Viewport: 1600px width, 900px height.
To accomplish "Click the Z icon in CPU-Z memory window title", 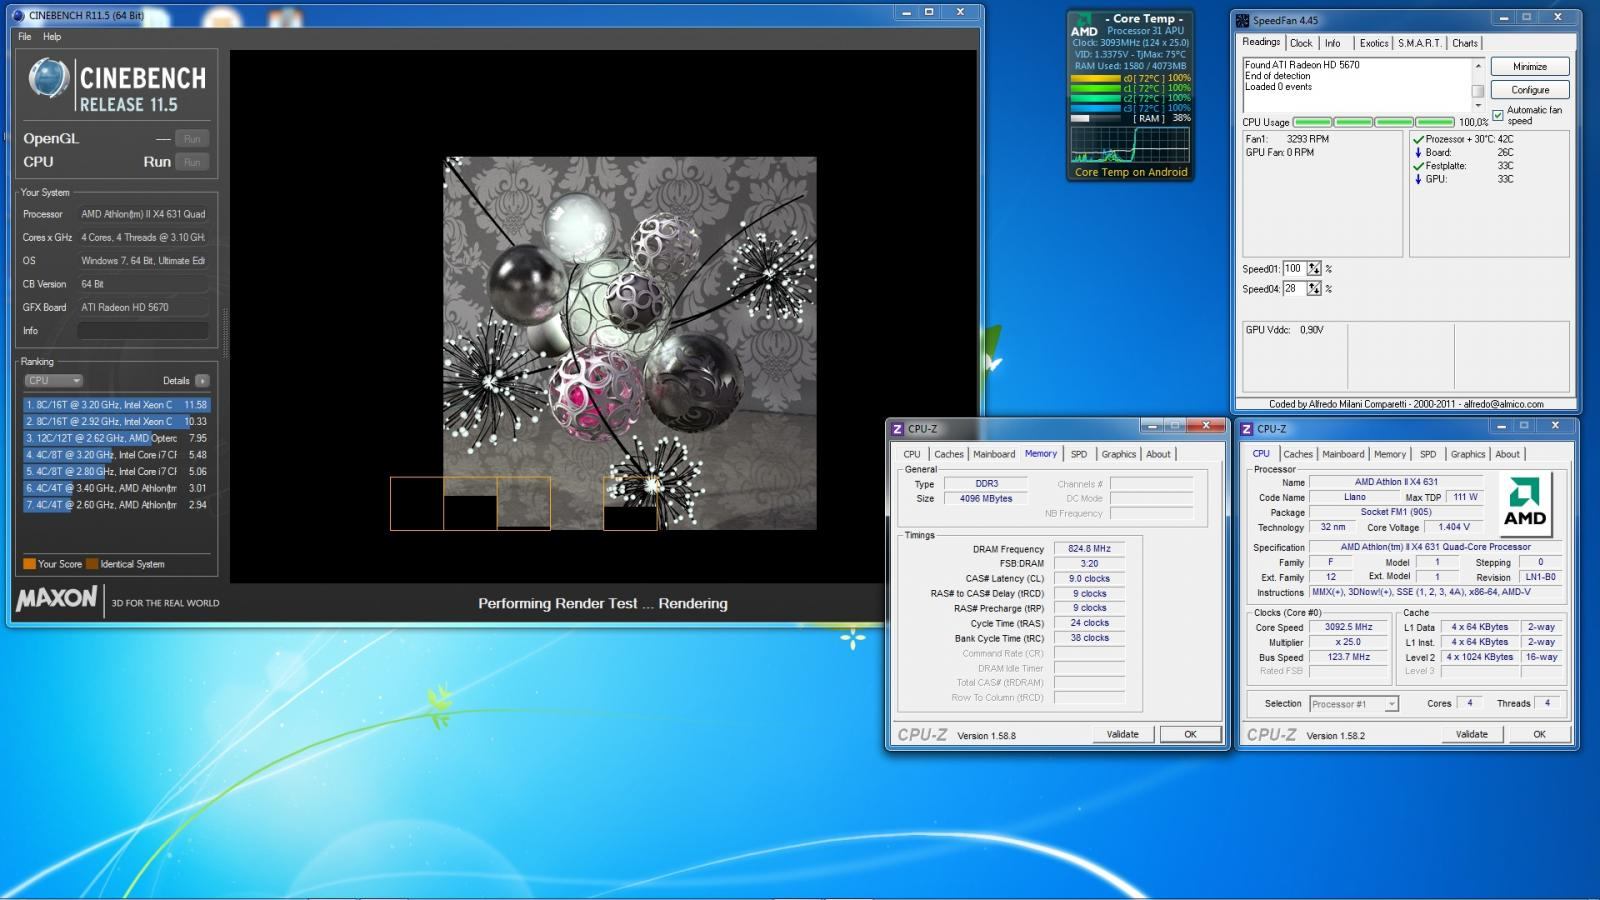I will coord(897,429).
